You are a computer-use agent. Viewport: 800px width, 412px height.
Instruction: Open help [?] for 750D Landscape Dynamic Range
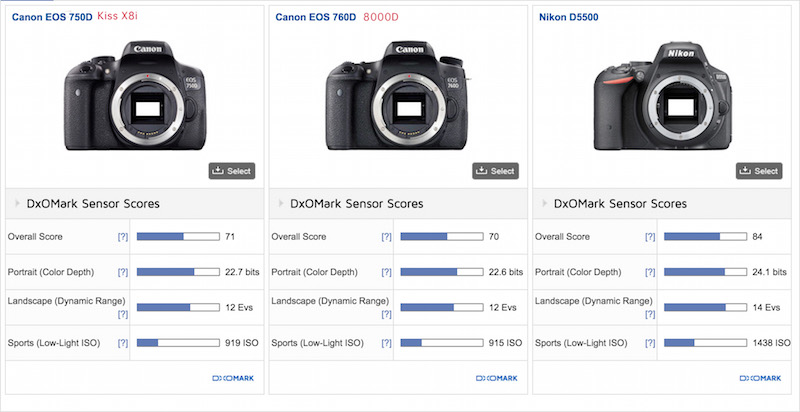[123, 314]
